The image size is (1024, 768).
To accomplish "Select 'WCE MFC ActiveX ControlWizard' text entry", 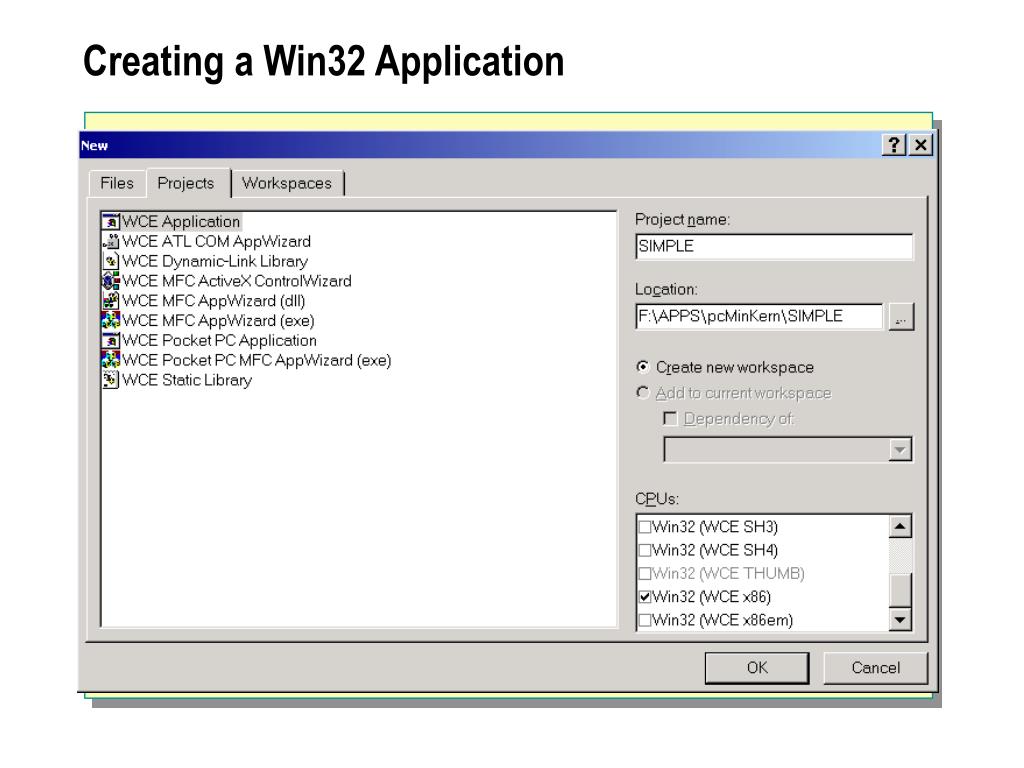I will (x=236, y=281).
